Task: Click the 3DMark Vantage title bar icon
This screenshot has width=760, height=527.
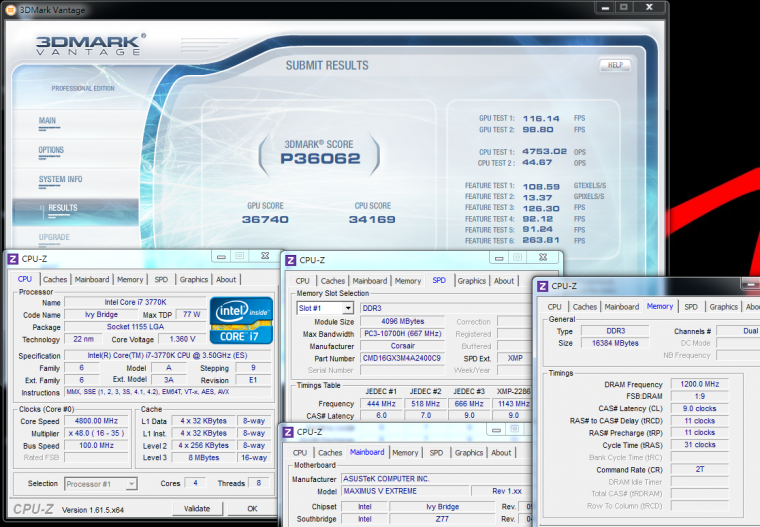Action: [x=11, y=8]
